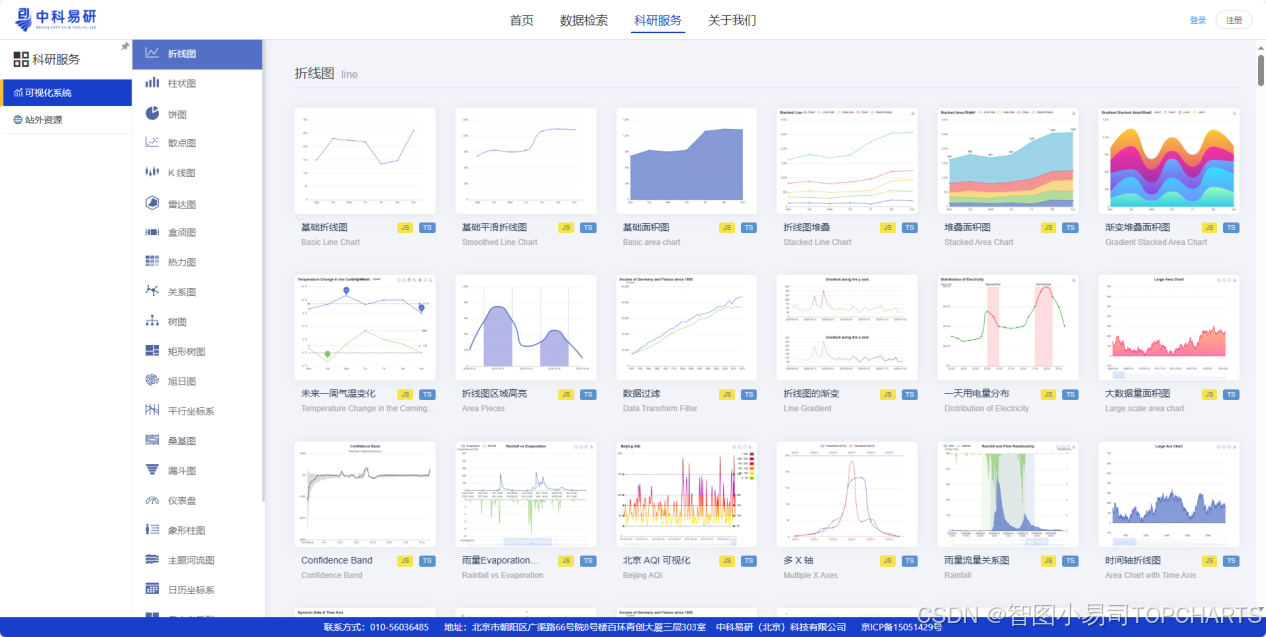This screenshot has height=637, width=1266.
Task: Click the 折线图 section heading
Action: pyautogui.click(x=314, y=74)
